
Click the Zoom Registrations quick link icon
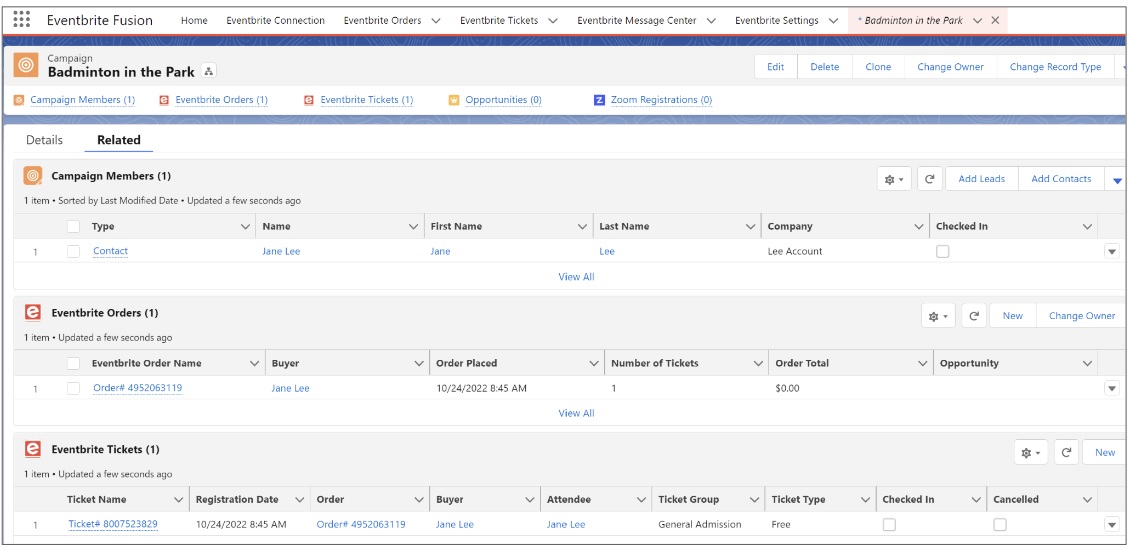(599, 100)
